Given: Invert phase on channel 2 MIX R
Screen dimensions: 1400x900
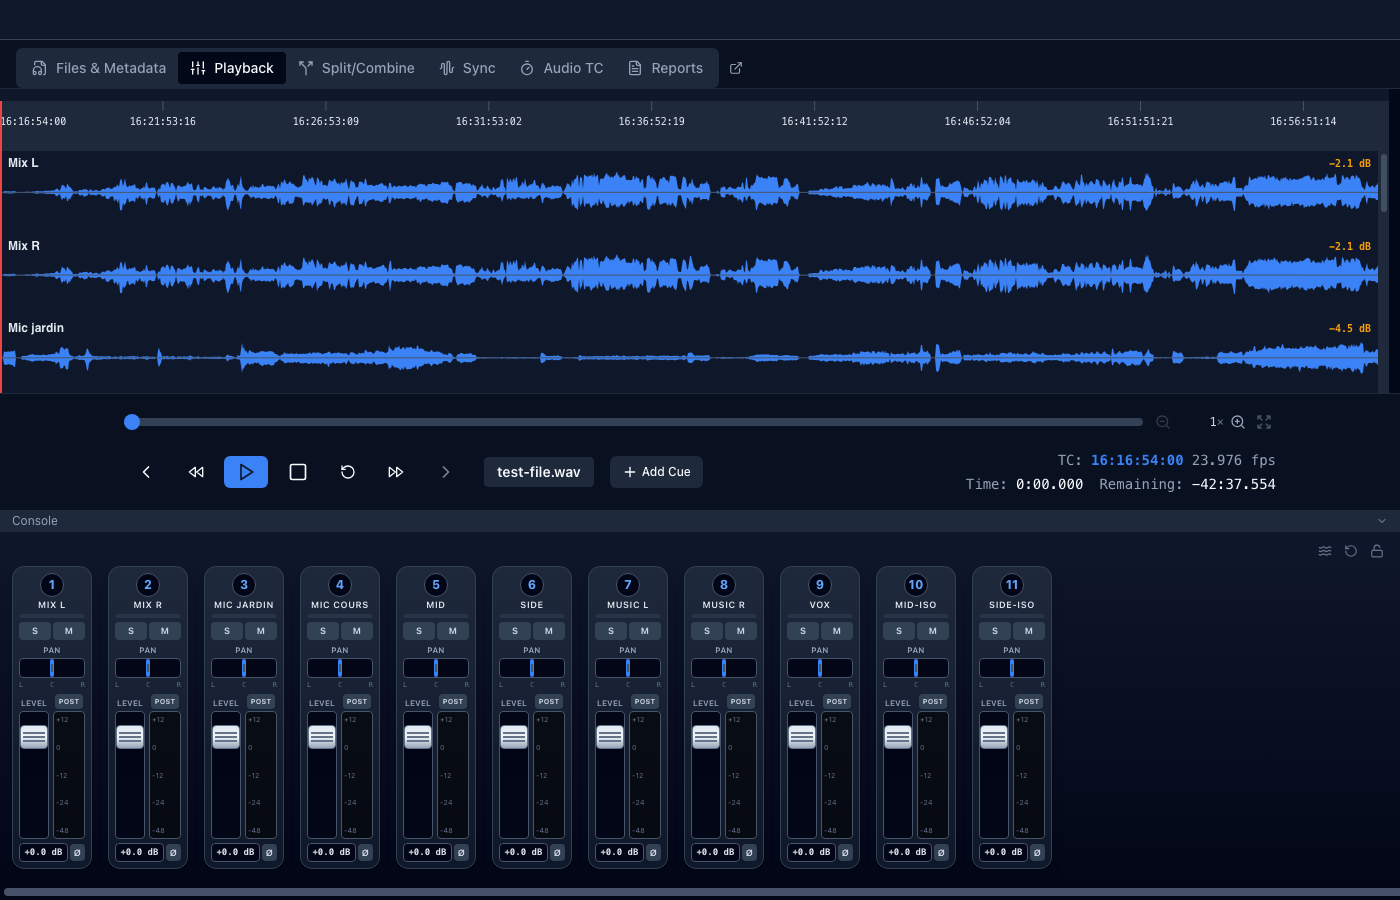Looking at the screenshot, I should (173, 853).
